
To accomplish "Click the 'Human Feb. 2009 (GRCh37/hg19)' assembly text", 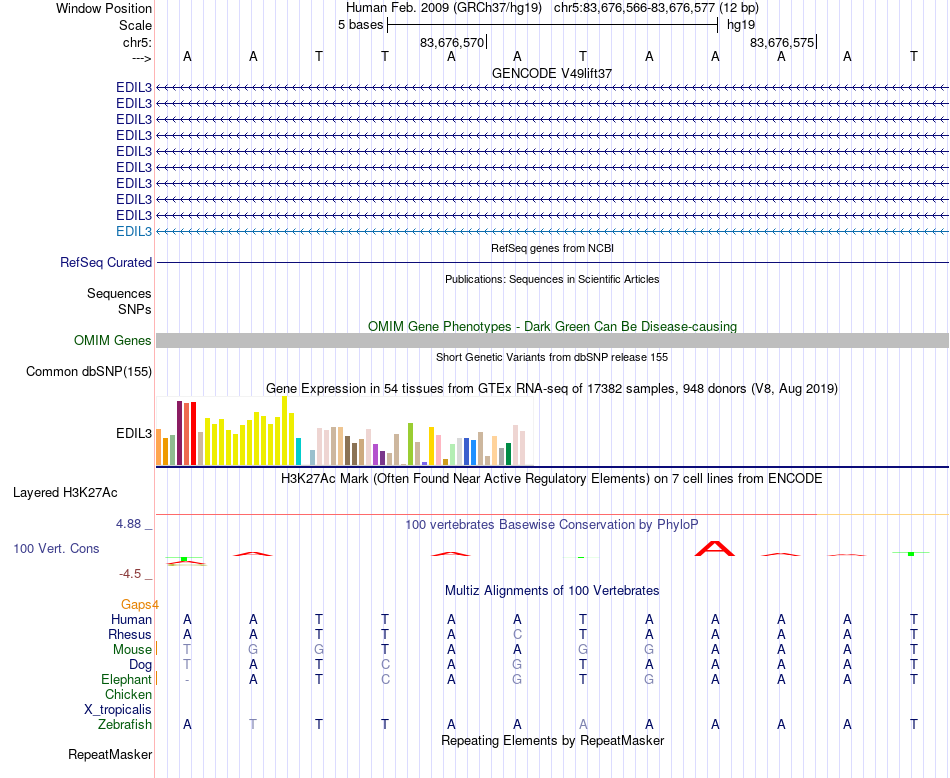I will click(x=443, y=8).
